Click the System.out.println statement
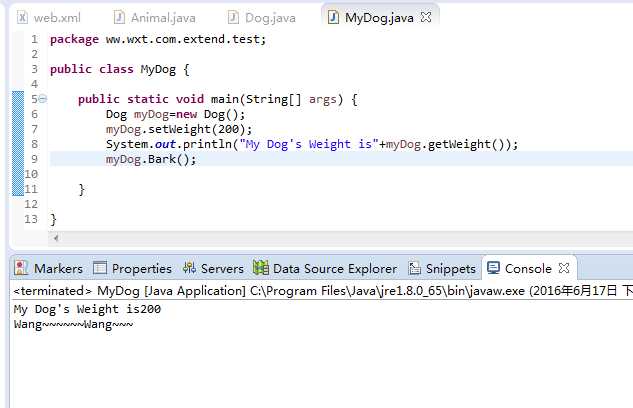The image size is (633, 408). pyautogui.click(x=312, y=144)
